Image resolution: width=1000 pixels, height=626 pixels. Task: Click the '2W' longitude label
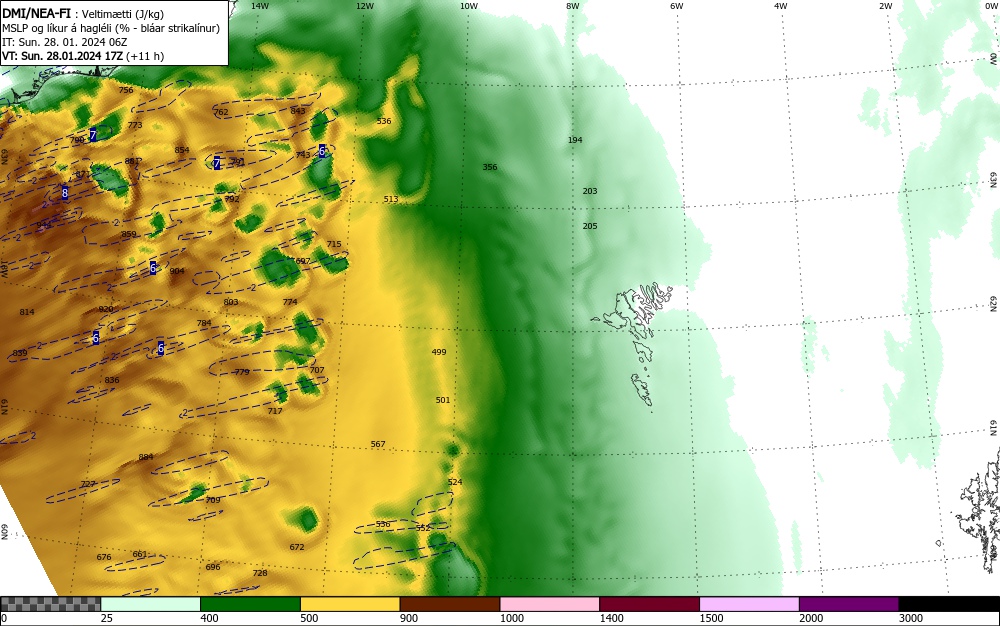(885, 6)
